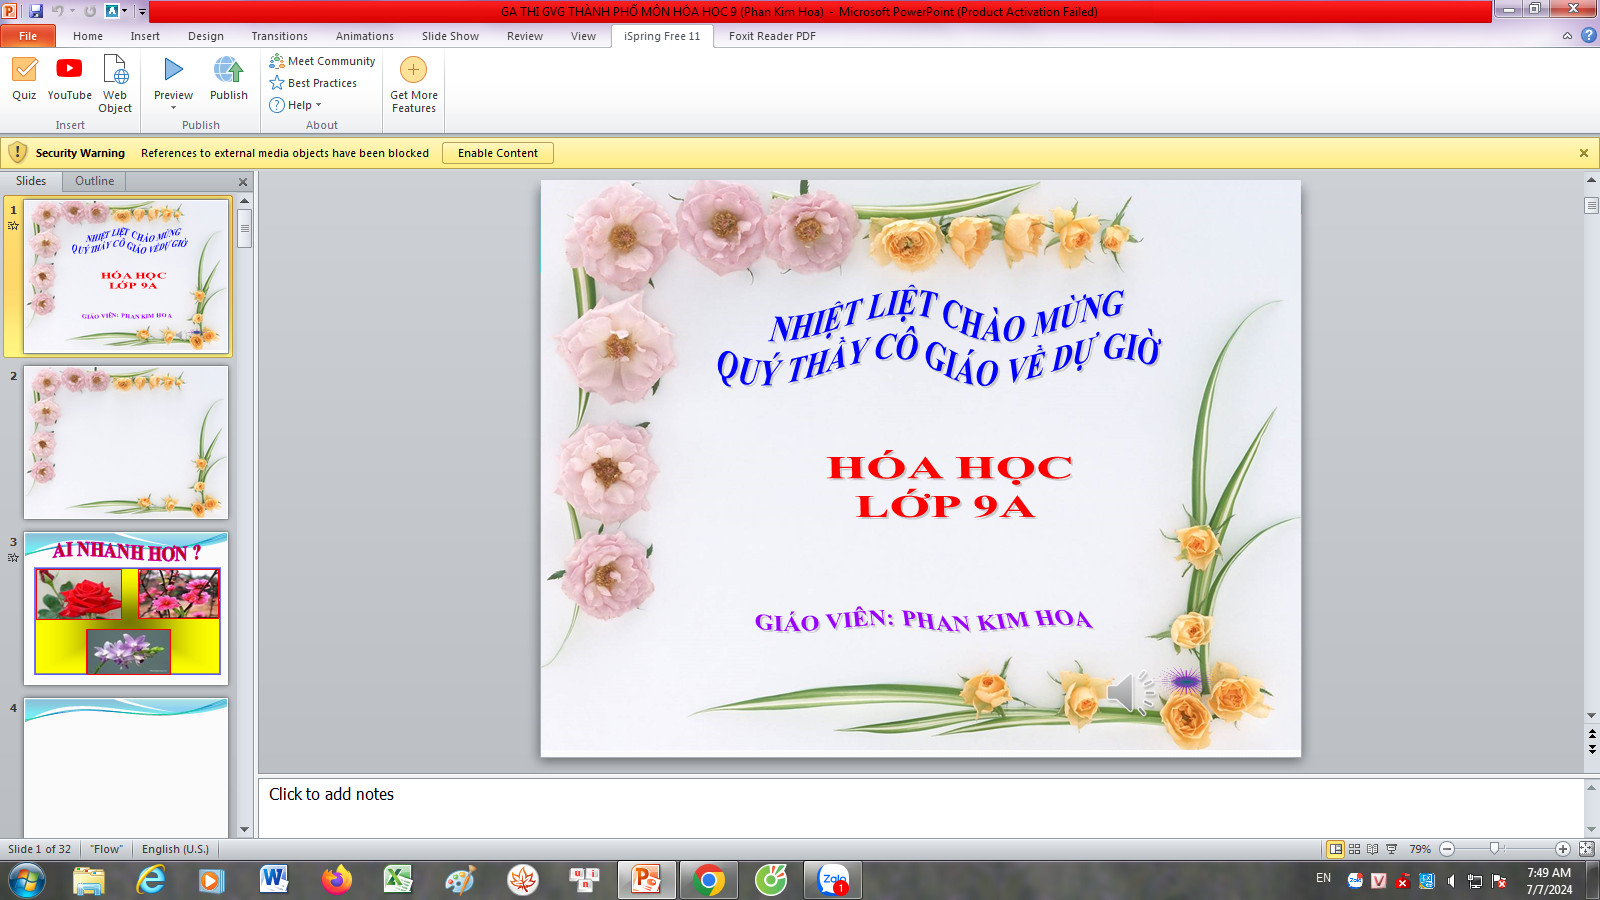Switch to the Outline pane tab

point(94,181)
